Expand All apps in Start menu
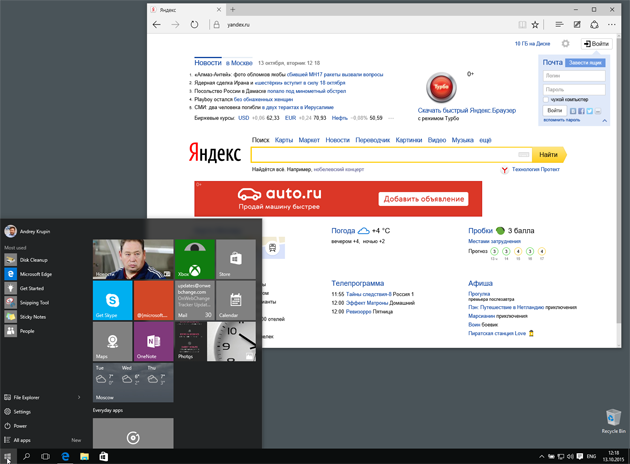Image resolution: width=630 pixels, height=464 pixels. 22,439
